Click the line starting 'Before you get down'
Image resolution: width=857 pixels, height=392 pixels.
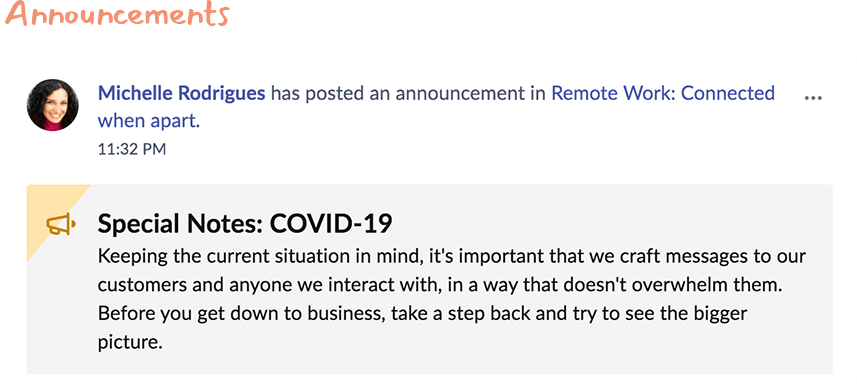coord(422,314)
